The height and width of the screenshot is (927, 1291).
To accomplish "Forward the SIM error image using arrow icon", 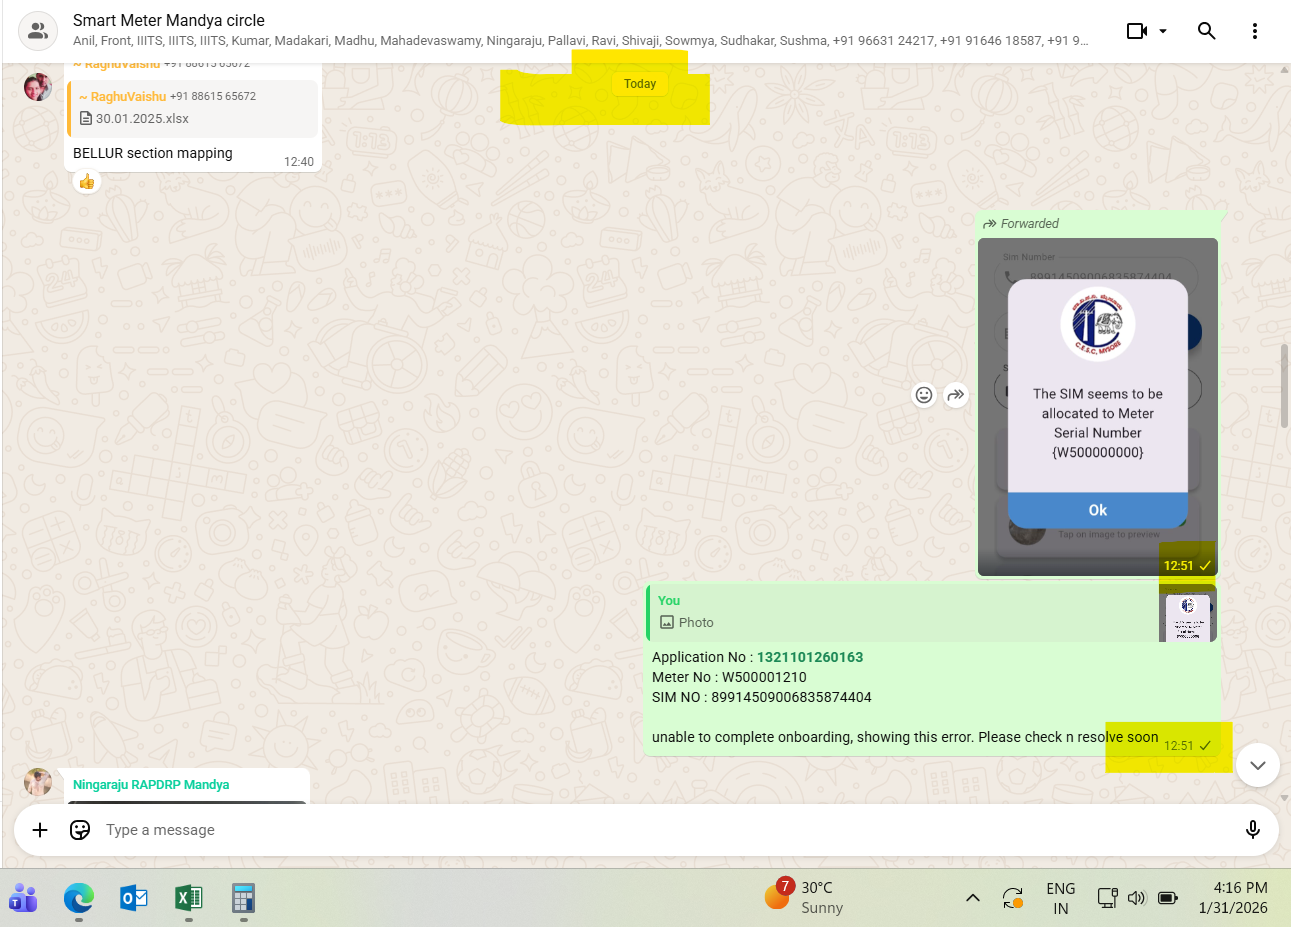I will [956, 395].
